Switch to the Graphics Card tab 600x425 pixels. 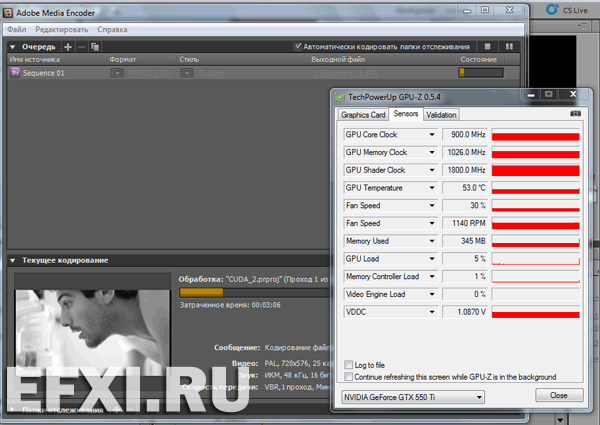pos(363,115)
